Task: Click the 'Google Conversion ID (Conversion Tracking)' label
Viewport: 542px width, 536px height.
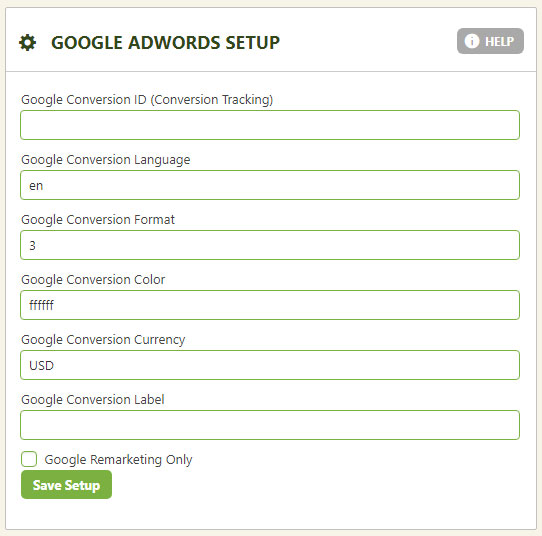Action: click(147, 100)
